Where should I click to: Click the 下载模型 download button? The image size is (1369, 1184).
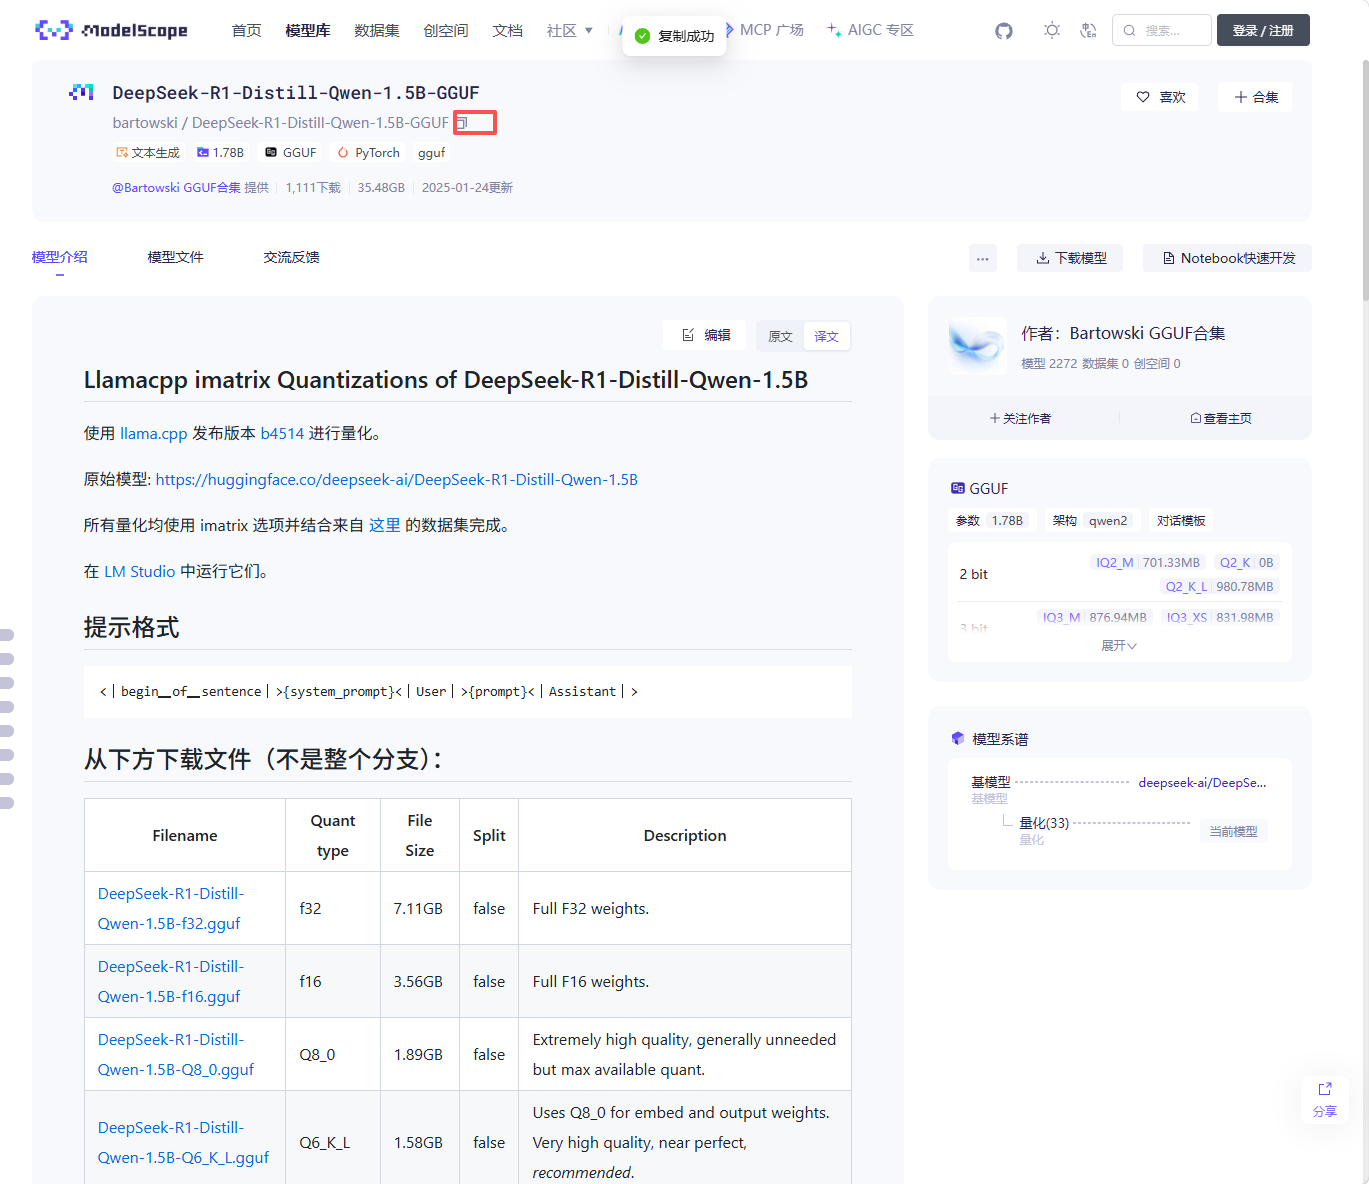tap(1070, 258)
